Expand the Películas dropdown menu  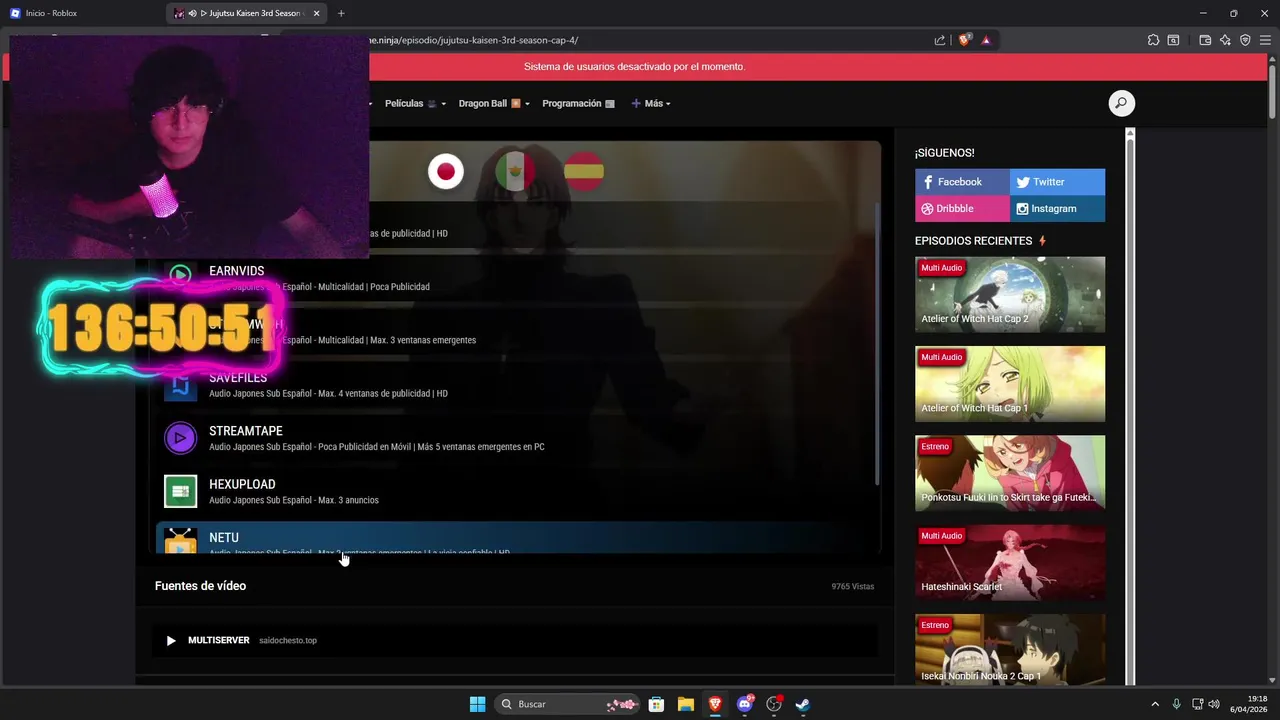point(415,103)
